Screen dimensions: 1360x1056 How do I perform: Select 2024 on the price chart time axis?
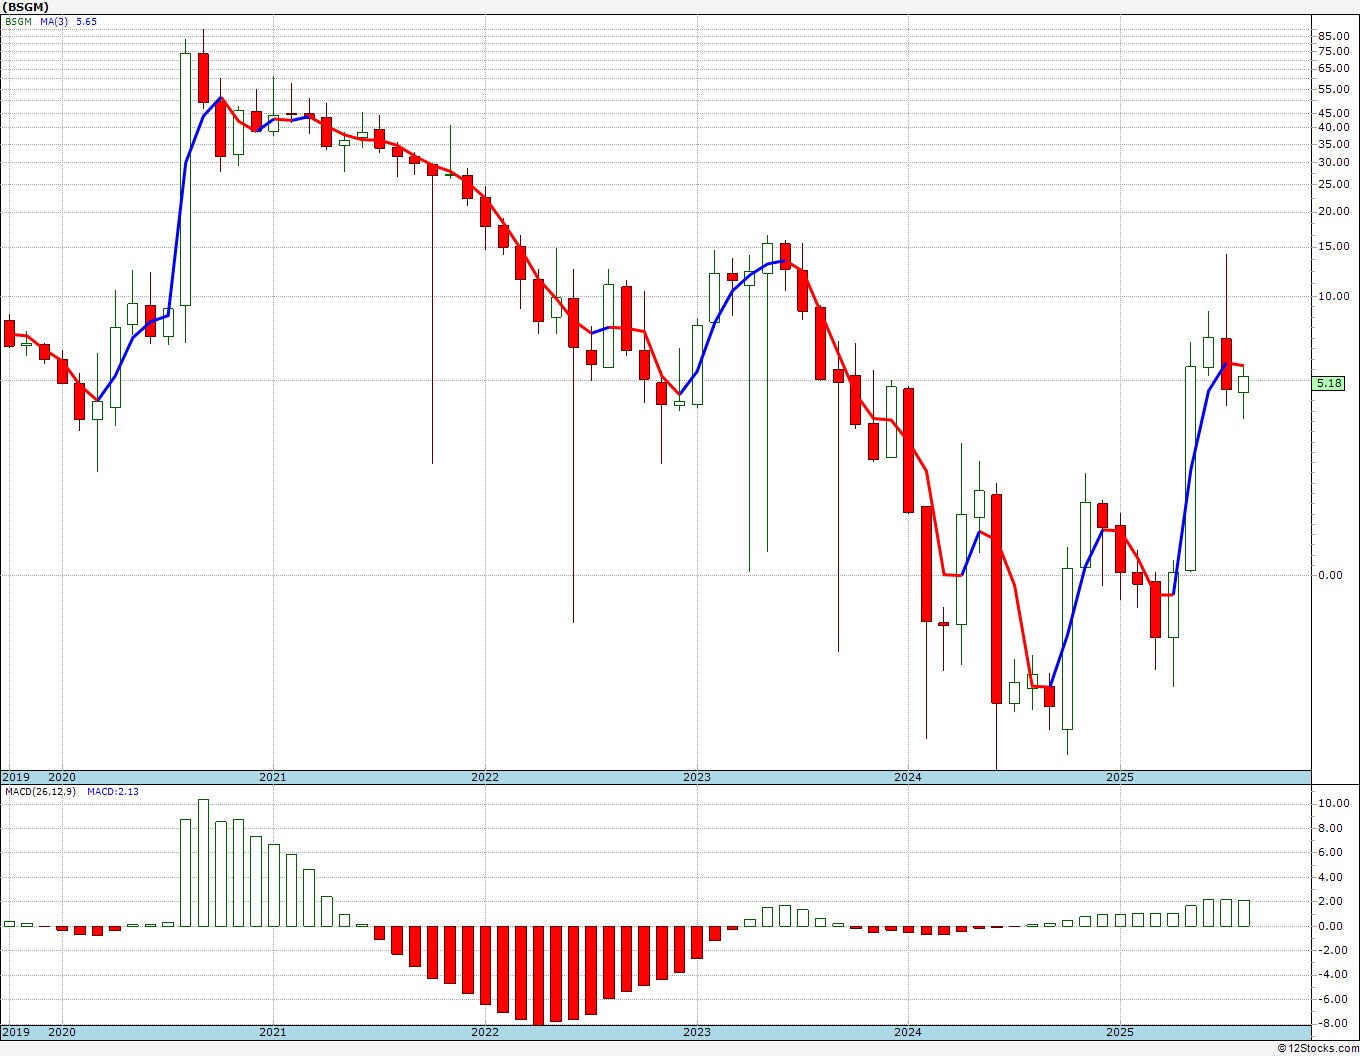(908, 777)
